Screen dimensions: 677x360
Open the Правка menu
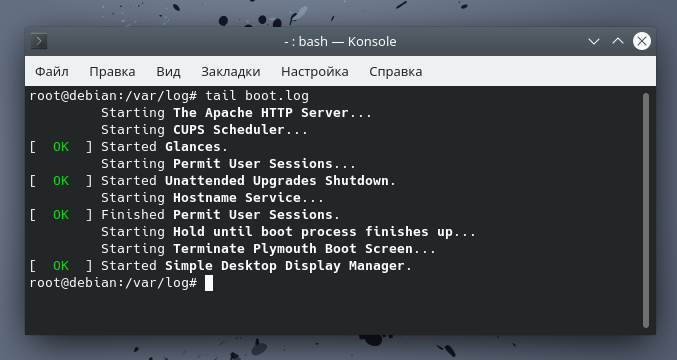112,71
